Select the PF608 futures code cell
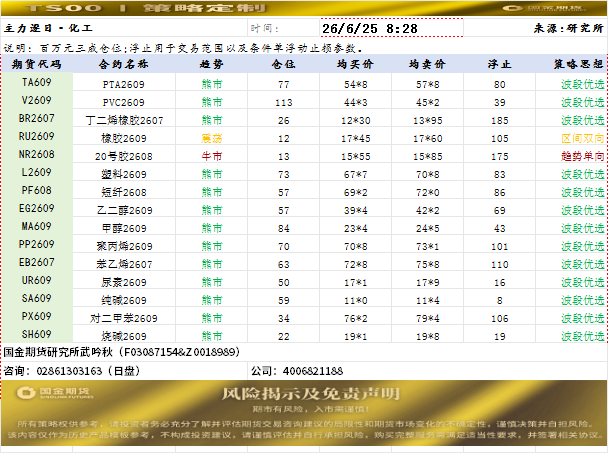The width and height of the screenshot is (608, 453). click(x=36, y=190)
